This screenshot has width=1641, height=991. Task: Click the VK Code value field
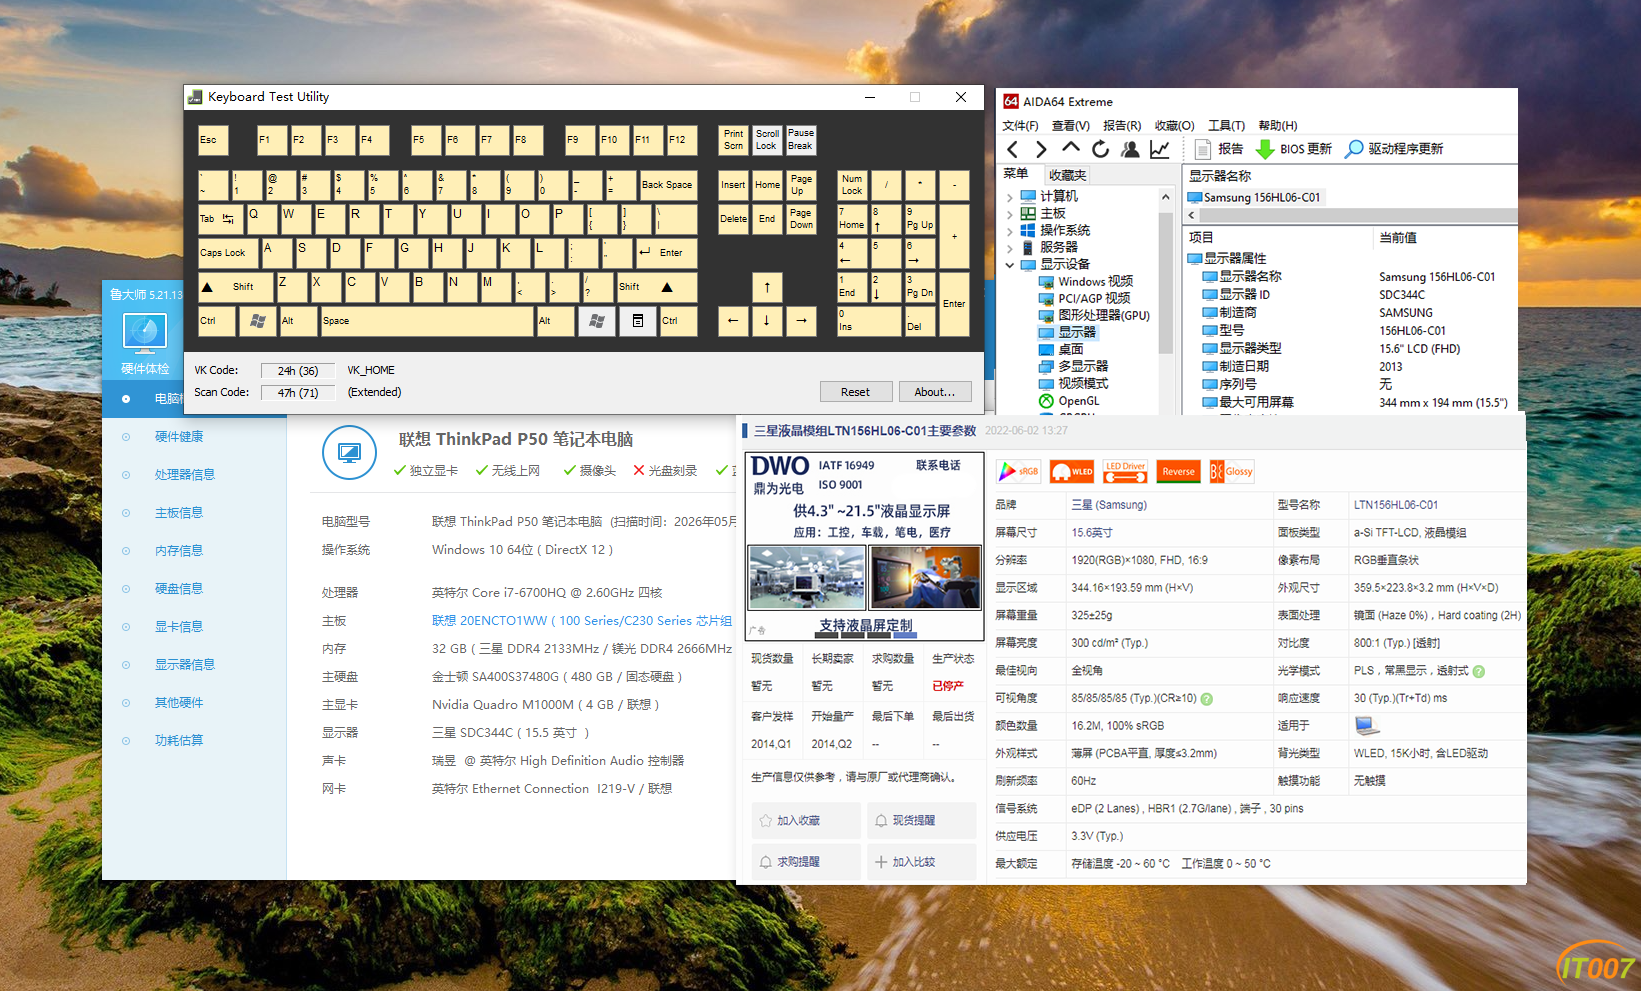coord(298,371)
